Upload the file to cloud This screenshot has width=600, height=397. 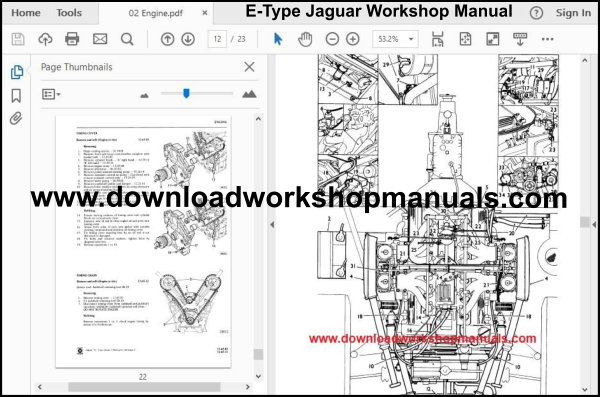[46, 39]
